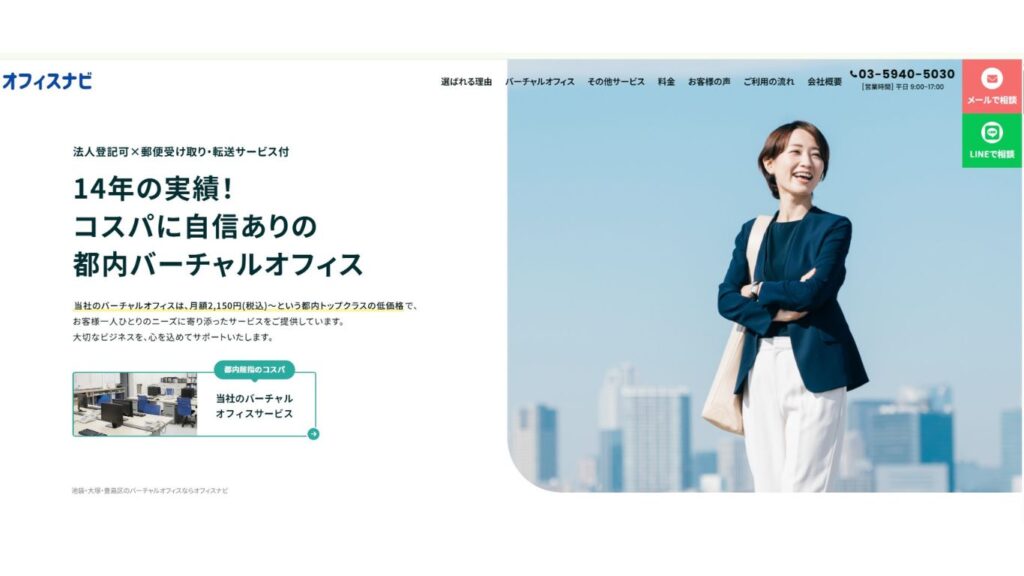
Task: Click メールで相談 red button
Action: click(991, 86)
